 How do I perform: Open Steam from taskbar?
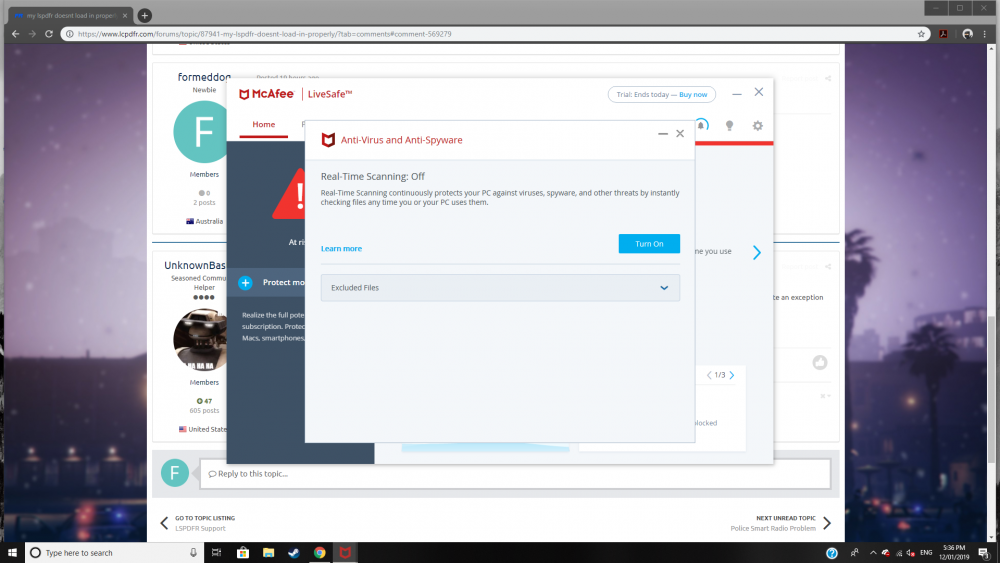[294, 553]
